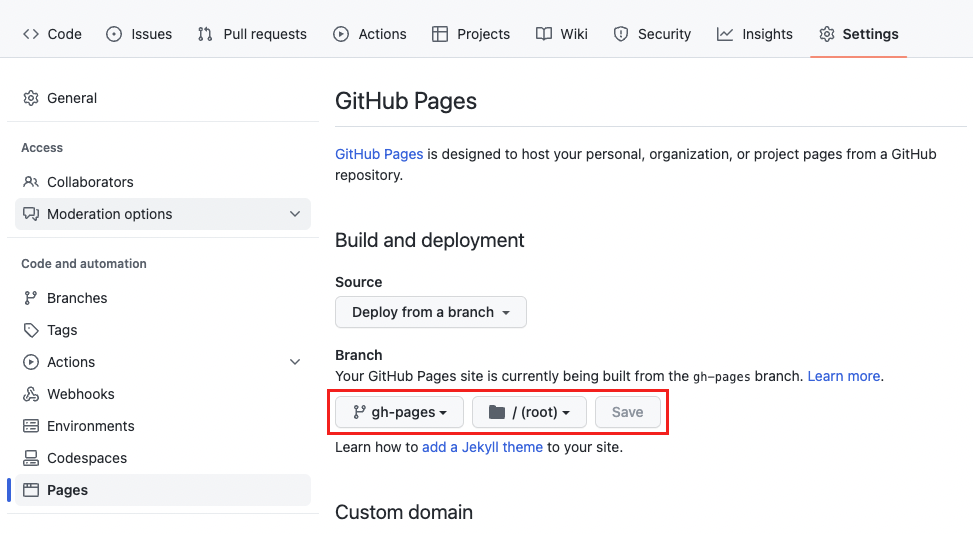
Task: Click the Pages browser icon in the sidebar
Action: [31, 490]
